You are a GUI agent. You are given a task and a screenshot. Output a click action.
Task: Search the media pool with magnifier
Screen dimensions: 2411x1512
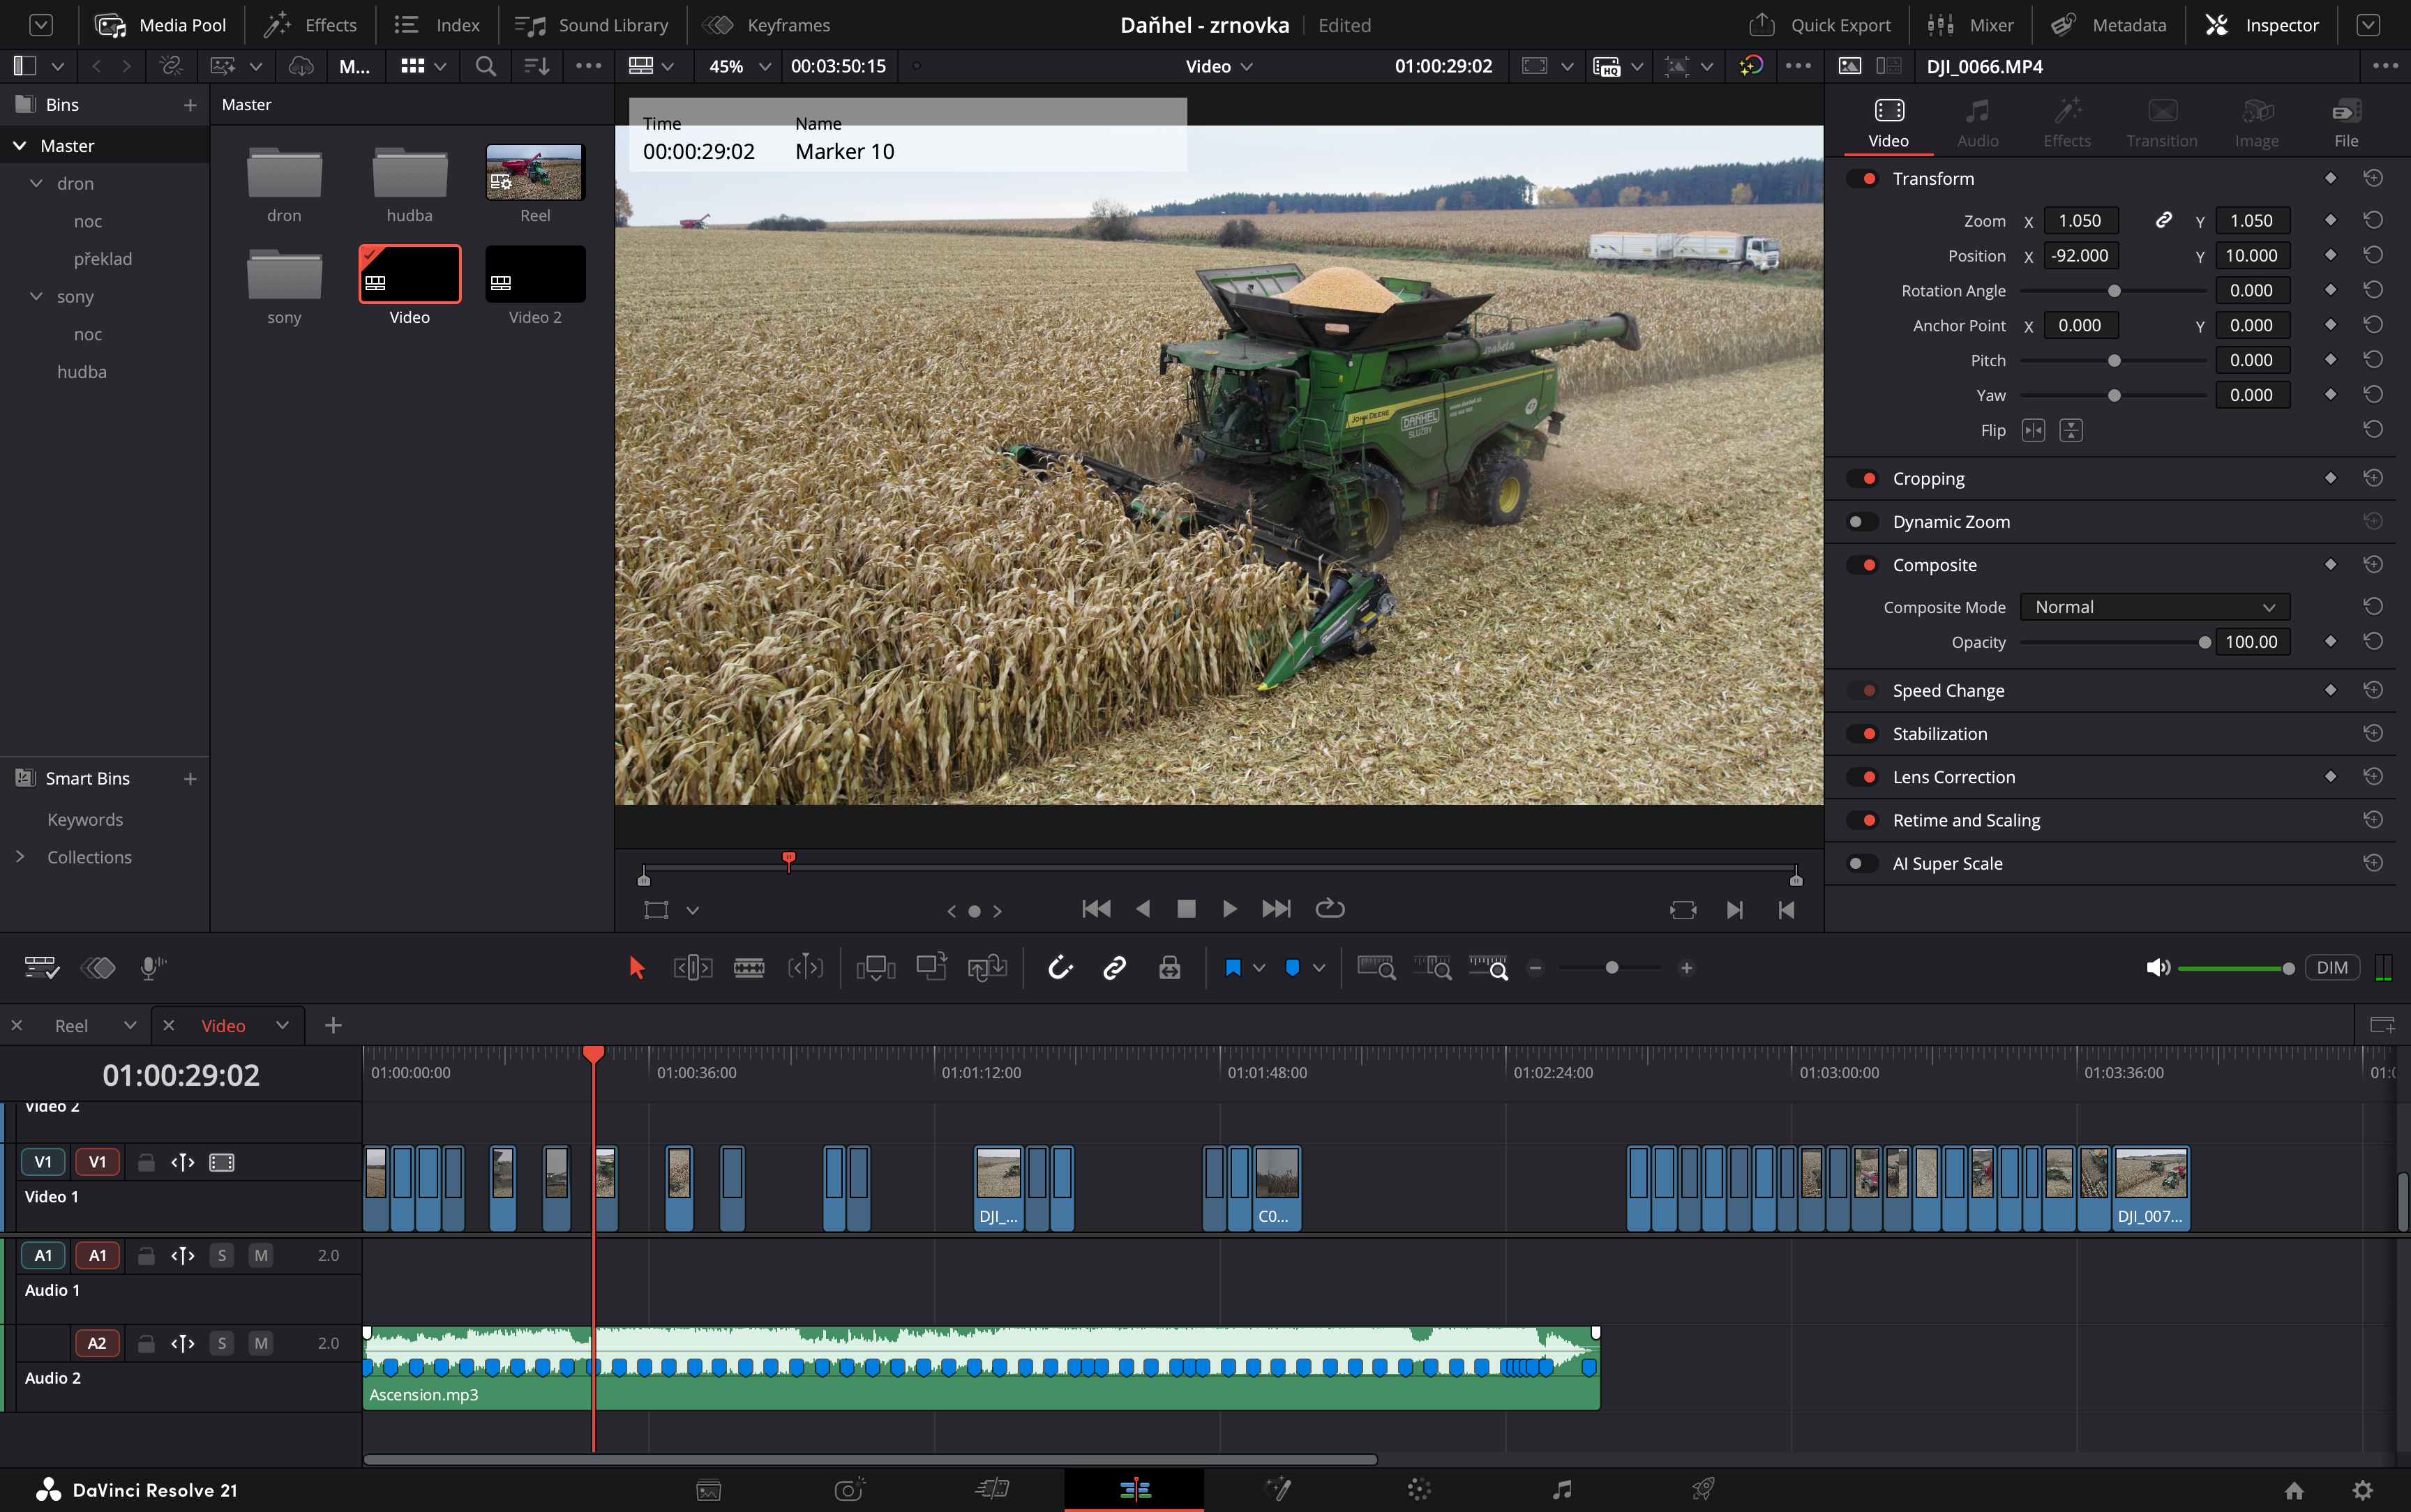pyautogui.click(x=485, y=66)
